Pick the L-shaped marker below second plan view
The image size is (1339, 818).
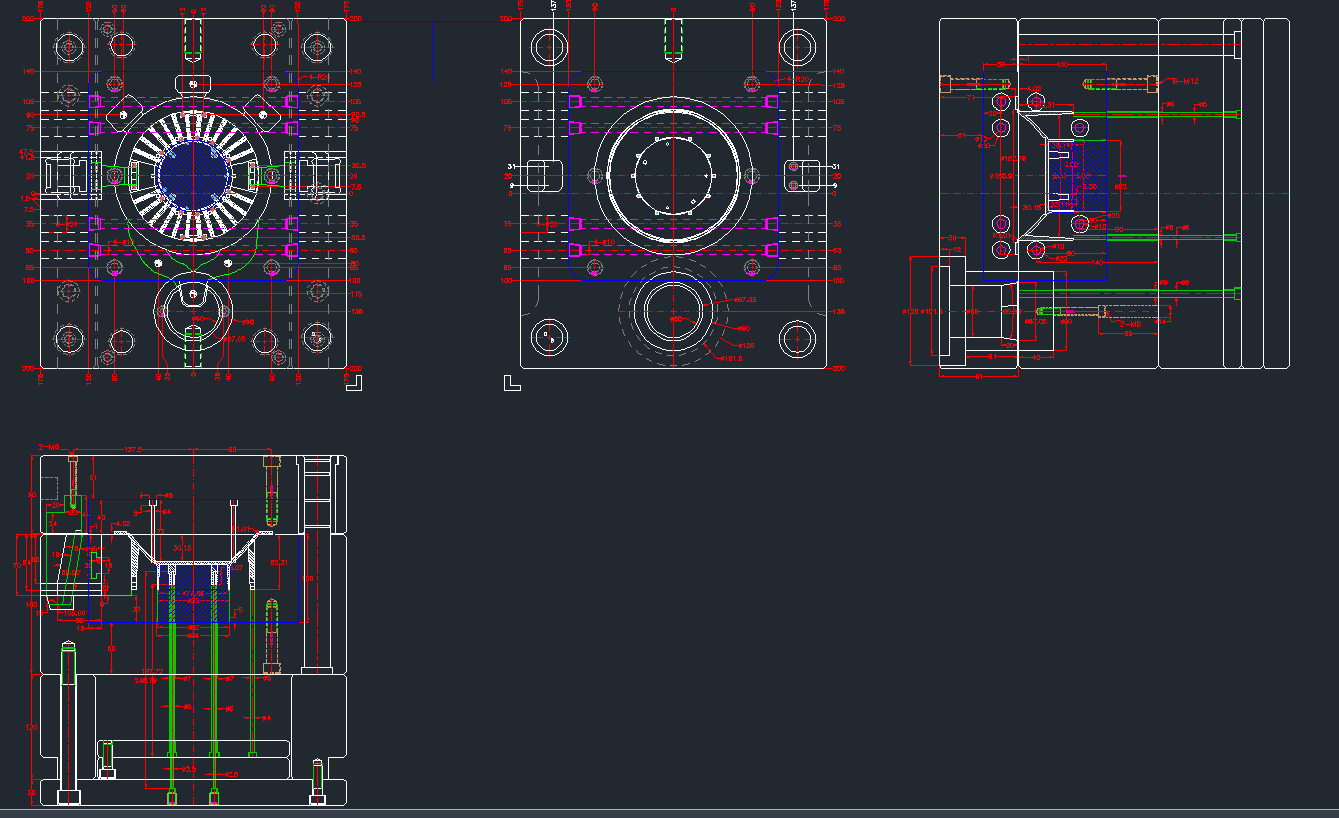click(x=512, y=382)
